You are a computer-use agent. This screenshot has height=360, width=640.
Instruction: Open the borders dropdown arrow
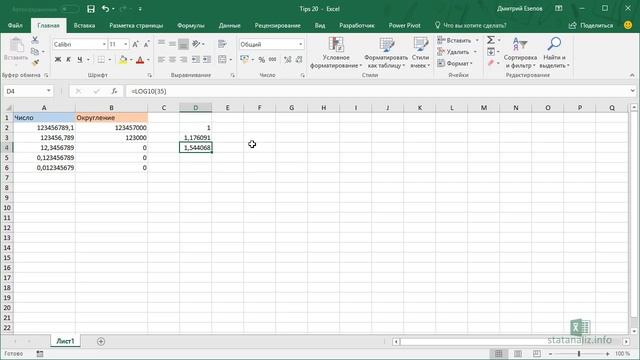[x=109, y=60]
